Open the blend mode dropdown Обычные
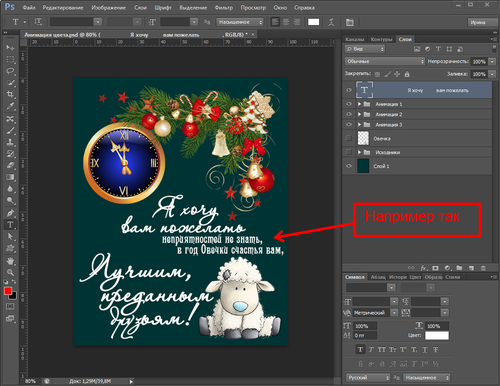Screen dimensions: 500x386 (x=385, y=61)
